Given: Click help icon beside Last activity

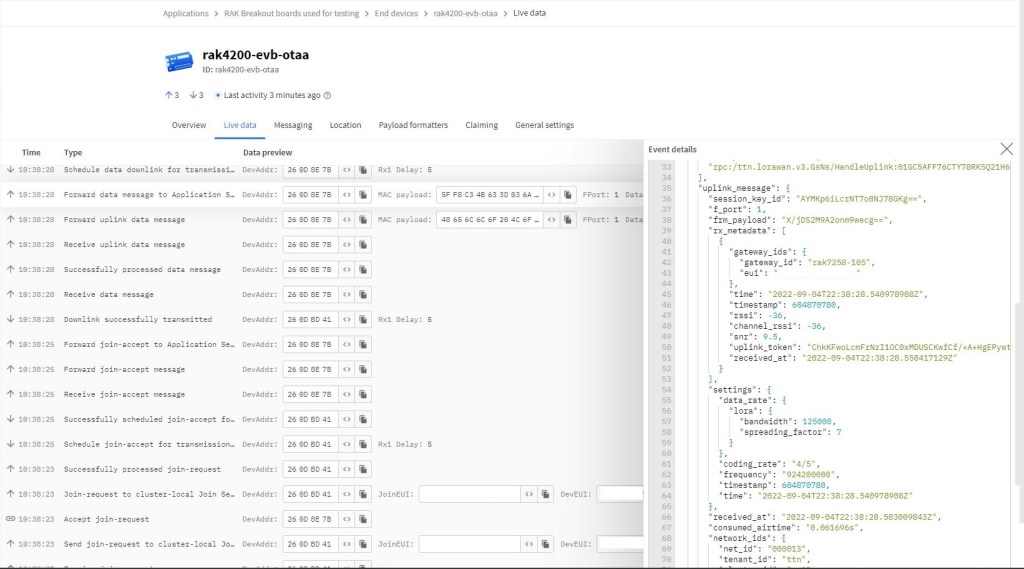Looking at the screenshot, I should pyautogui.click(x=327, y=96).
